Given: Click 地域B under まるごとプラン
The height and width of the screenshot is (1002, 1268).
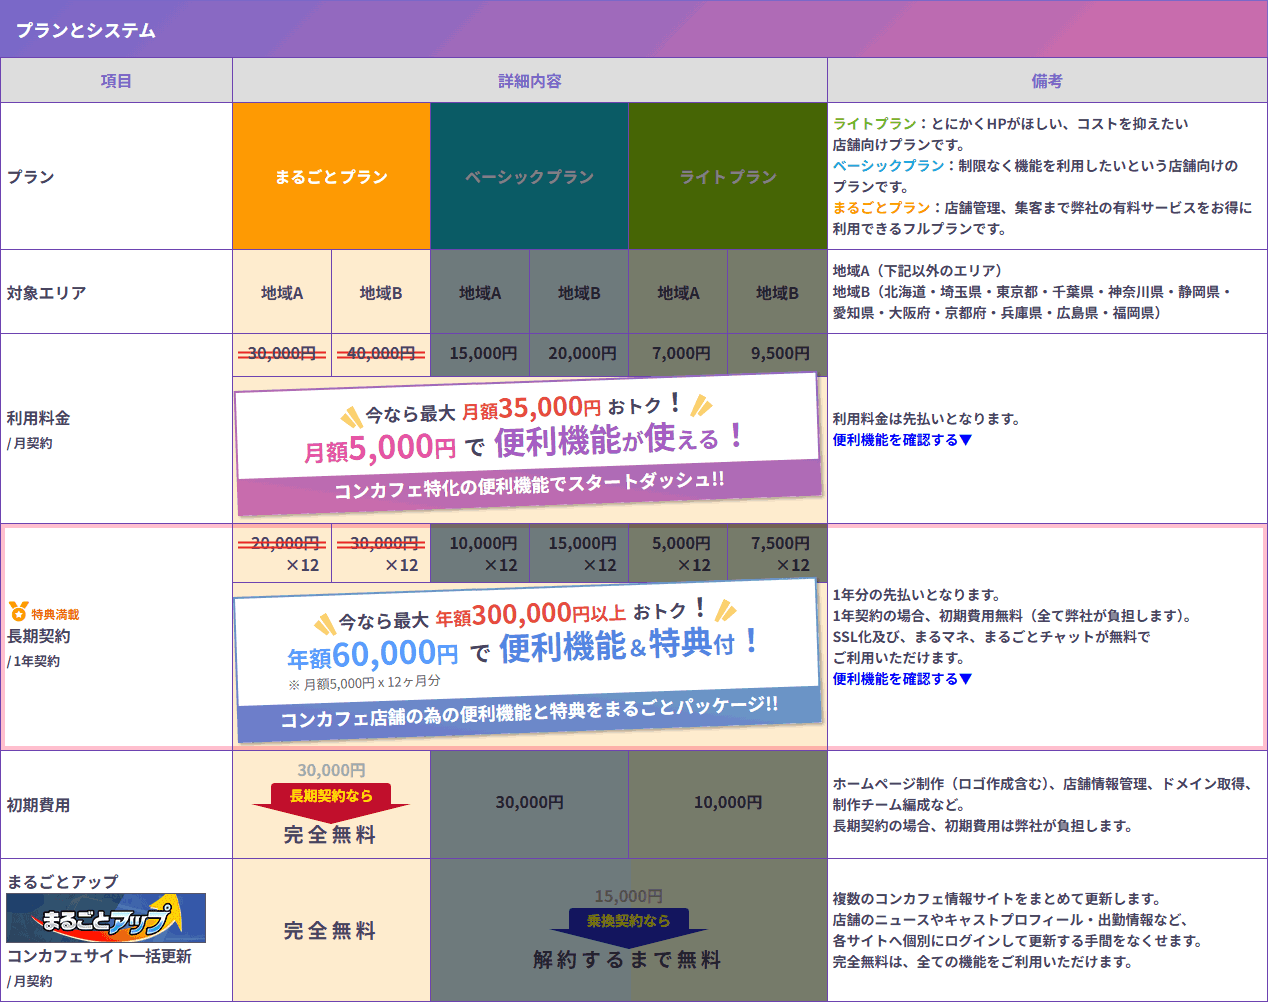Looking at the screenshot, I should click(381, 293).
